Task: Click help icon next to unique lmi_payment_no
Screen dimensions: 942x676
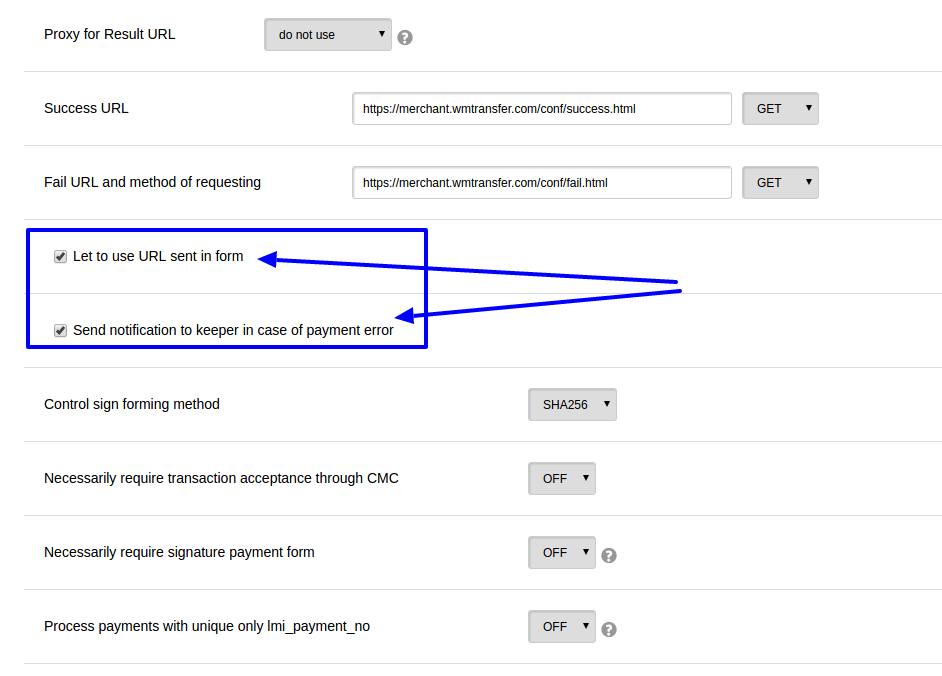Action: click(x=609, y=630)
